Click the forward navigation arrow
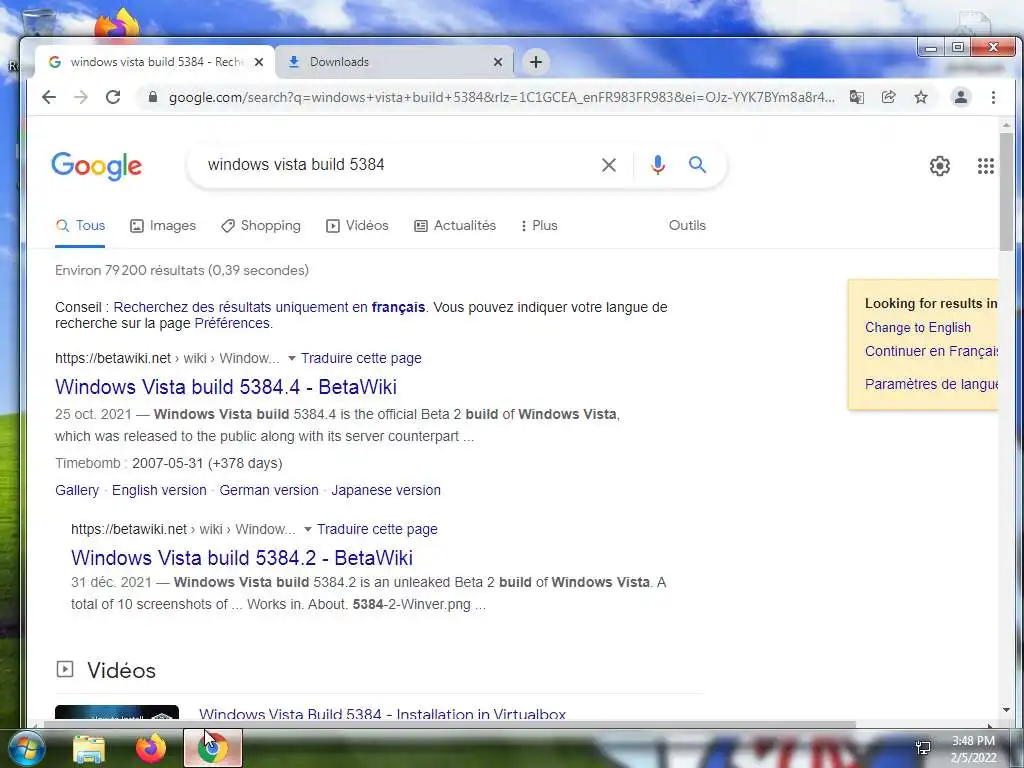The image size is (1024, 768). click(x=81, y=97)
